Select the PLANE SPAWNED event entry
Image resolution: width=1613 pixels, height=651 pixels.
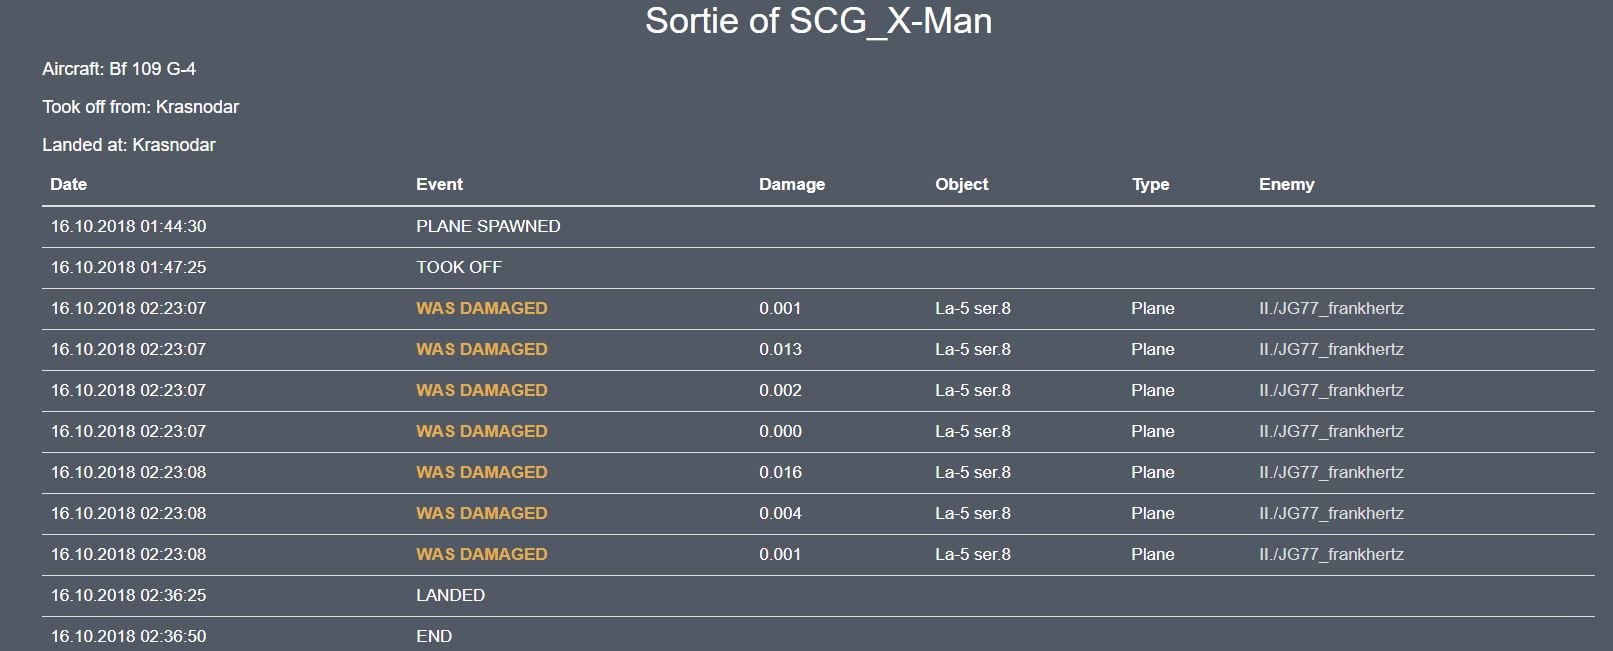click(x=488, y=226)
